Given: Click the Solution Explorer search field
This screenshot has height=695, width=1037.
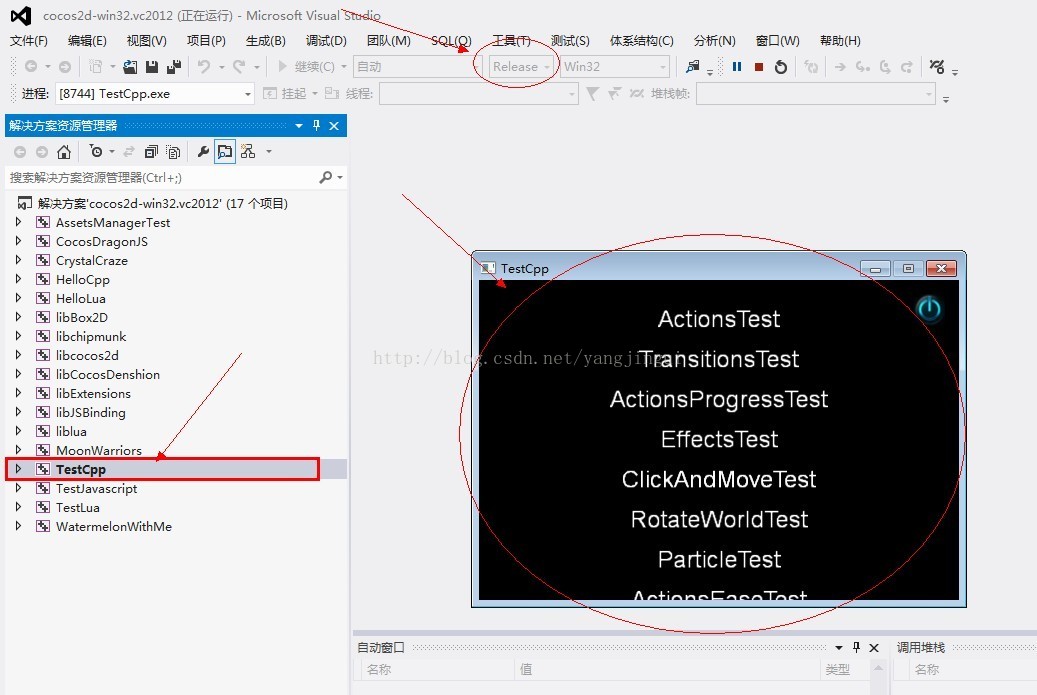Looking at the screenshot, I should click(162, 177).
